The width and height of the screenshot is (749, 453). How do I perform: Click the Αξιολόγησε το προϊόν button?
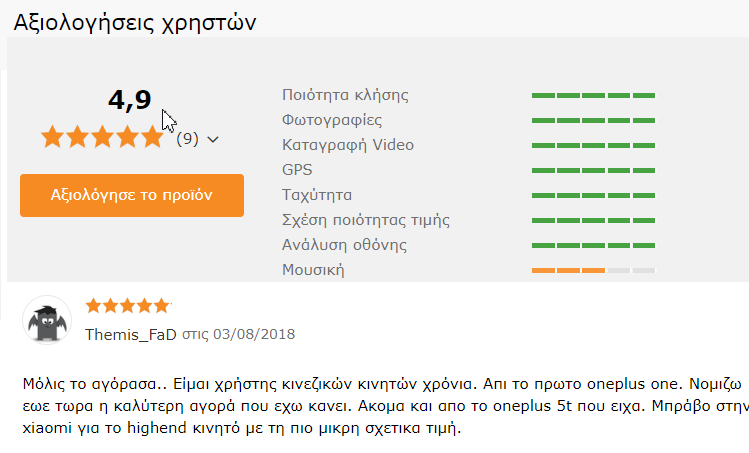(x=132, y=195)
